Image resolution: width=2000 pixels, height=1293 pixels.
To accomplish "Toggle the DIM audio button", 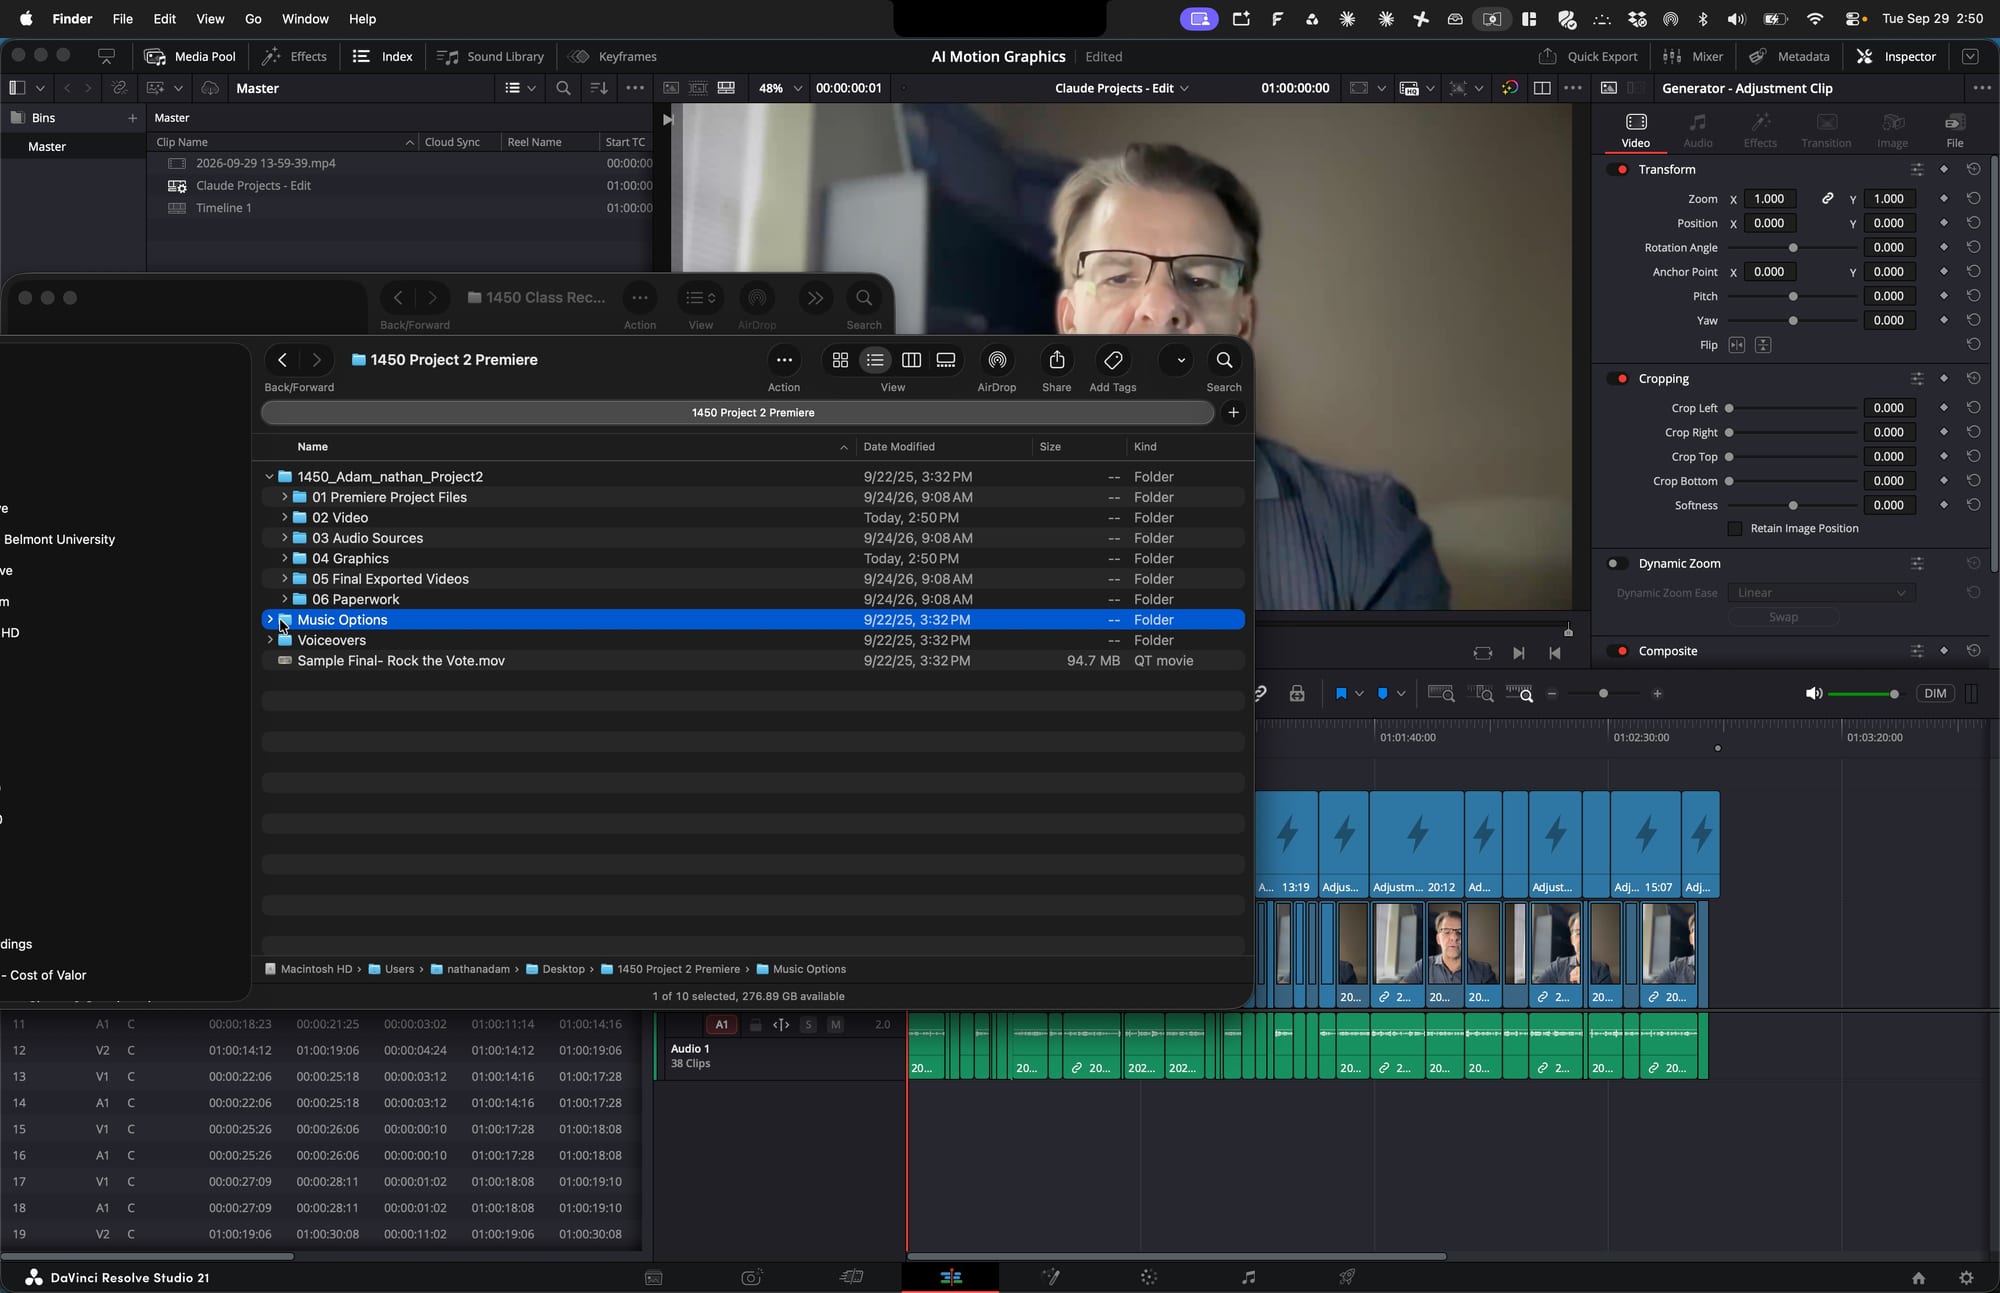I will (1935, 694).
